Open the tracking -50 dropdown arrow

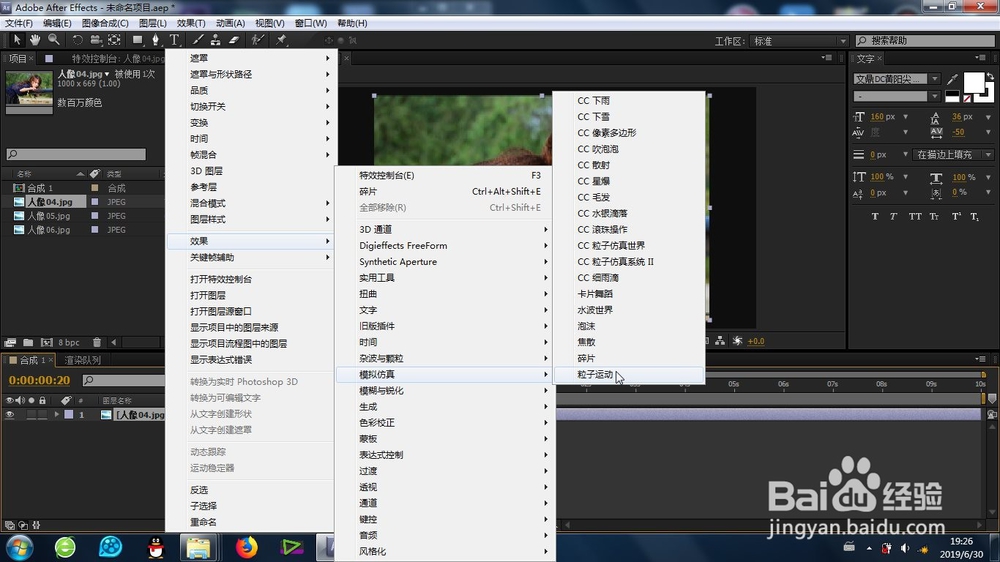[988, 132]
